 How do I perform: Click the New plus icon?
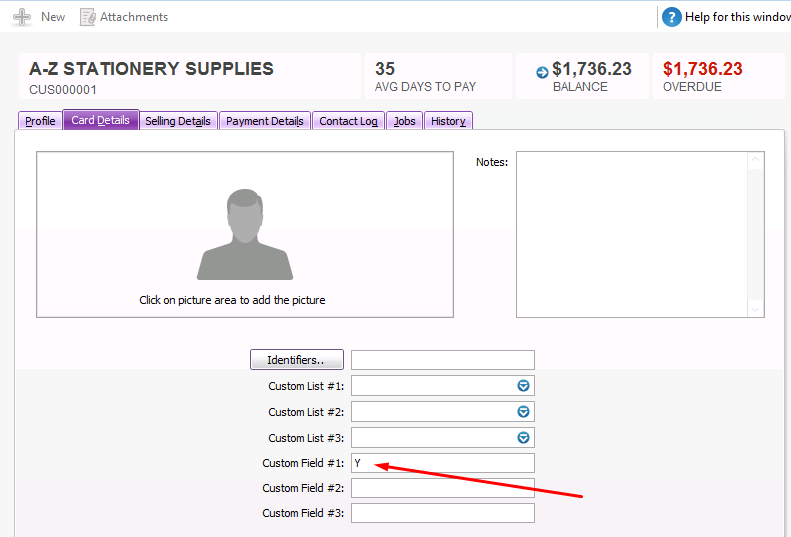22,17
